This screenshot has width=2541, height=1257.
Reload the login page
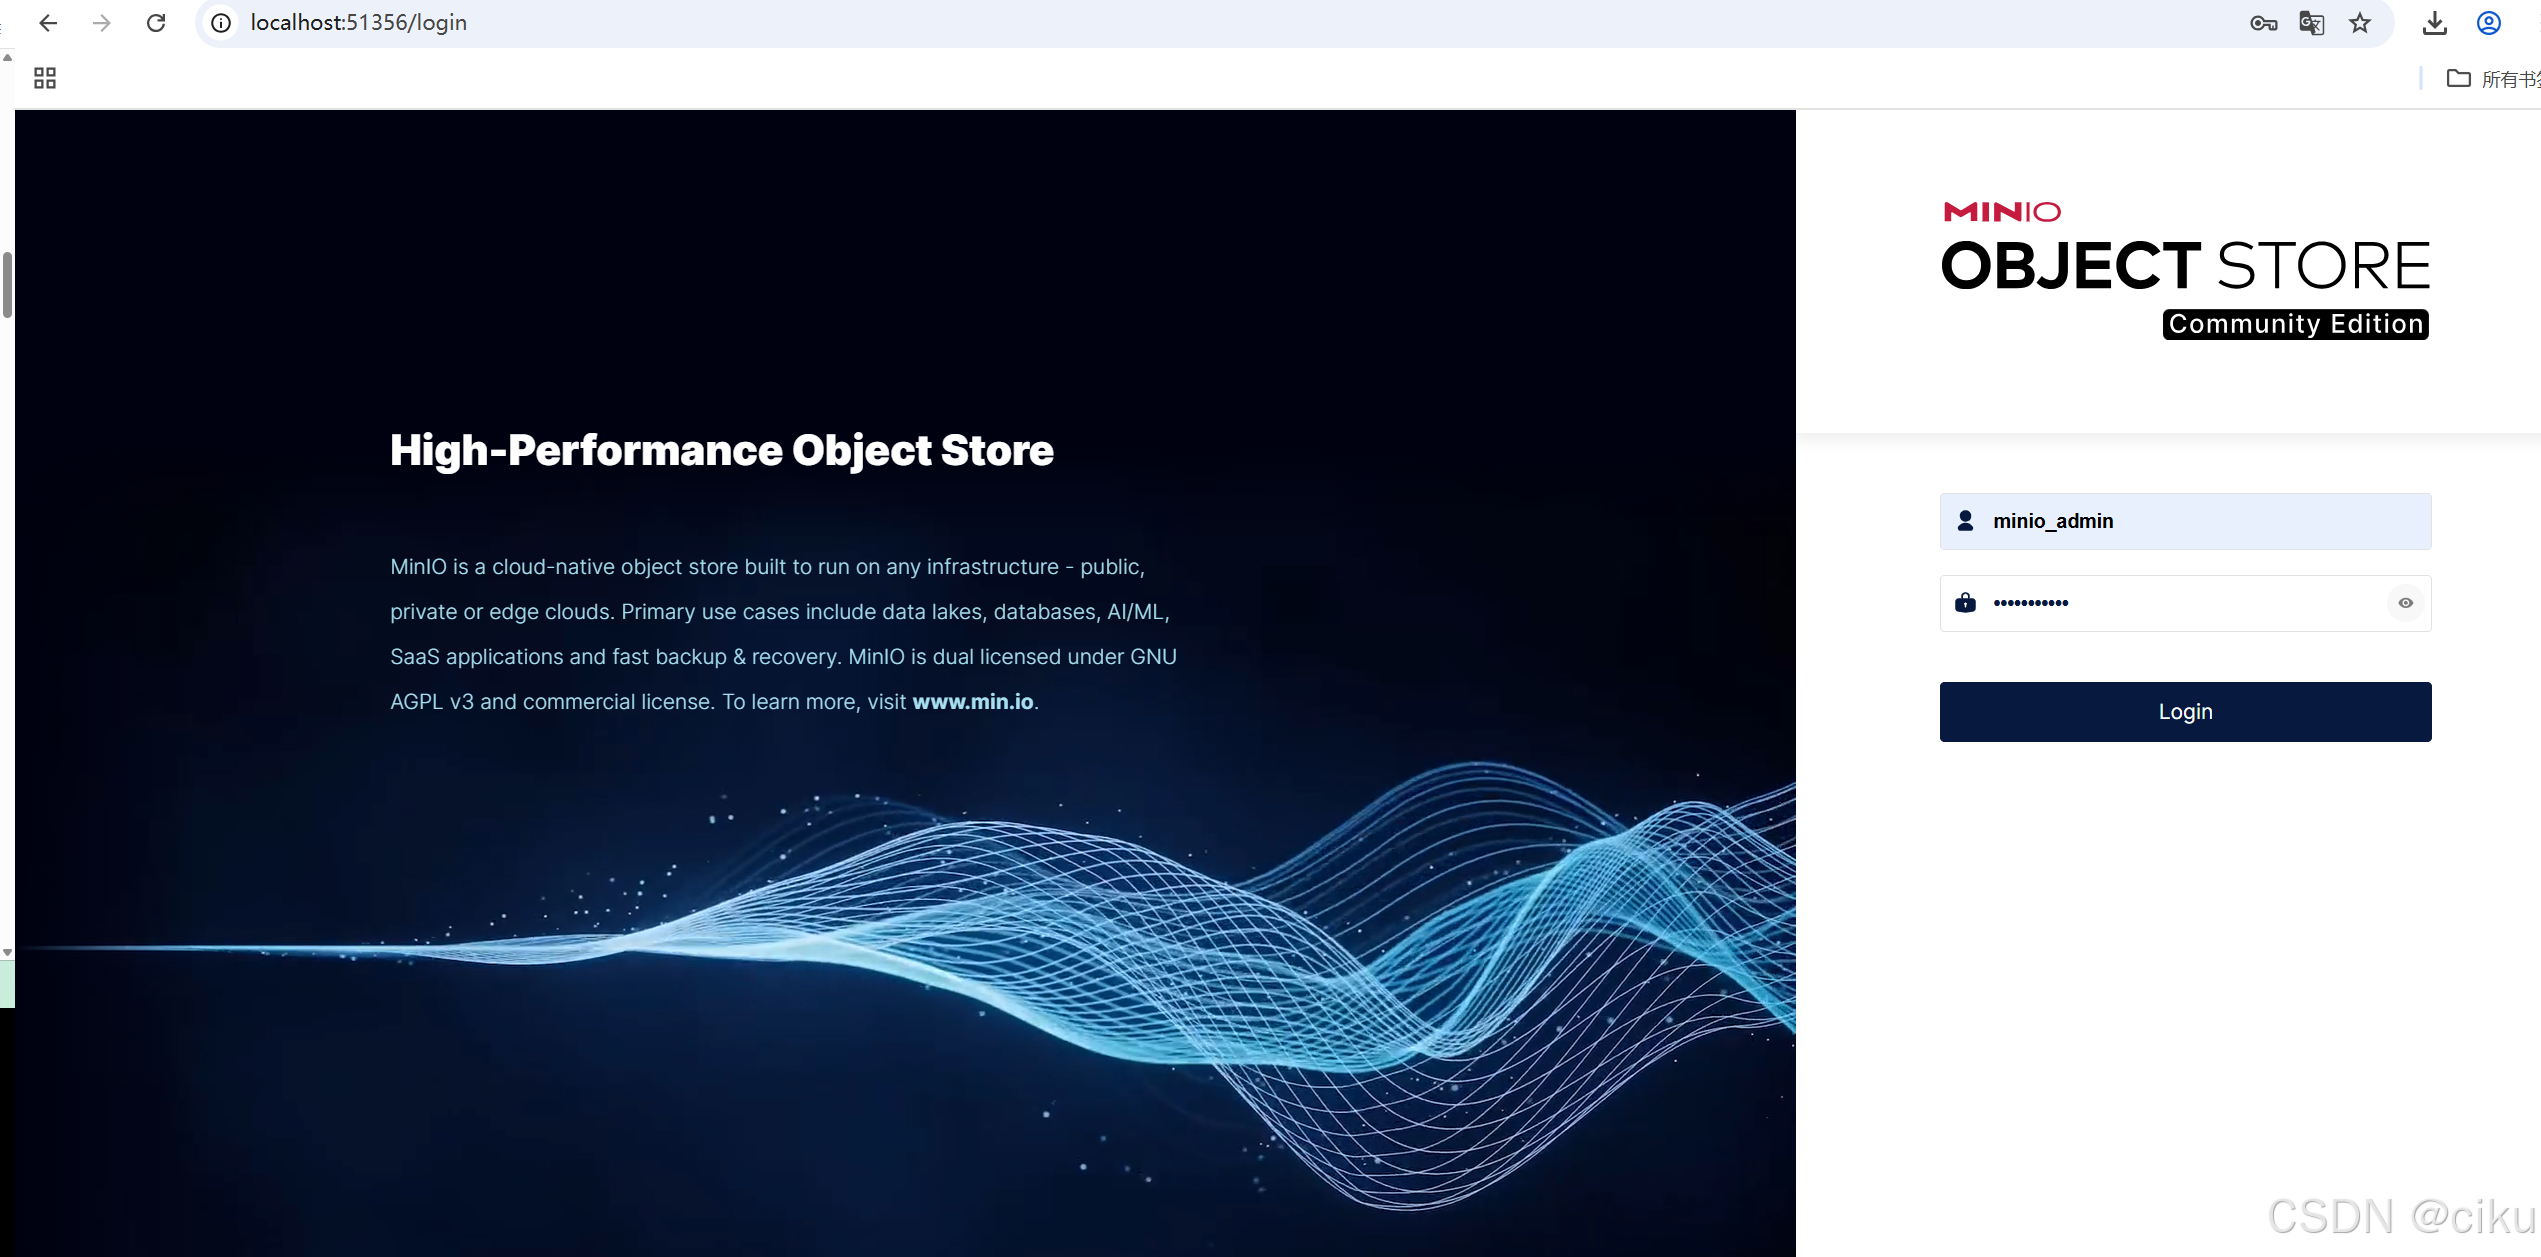tap(156, 23)
